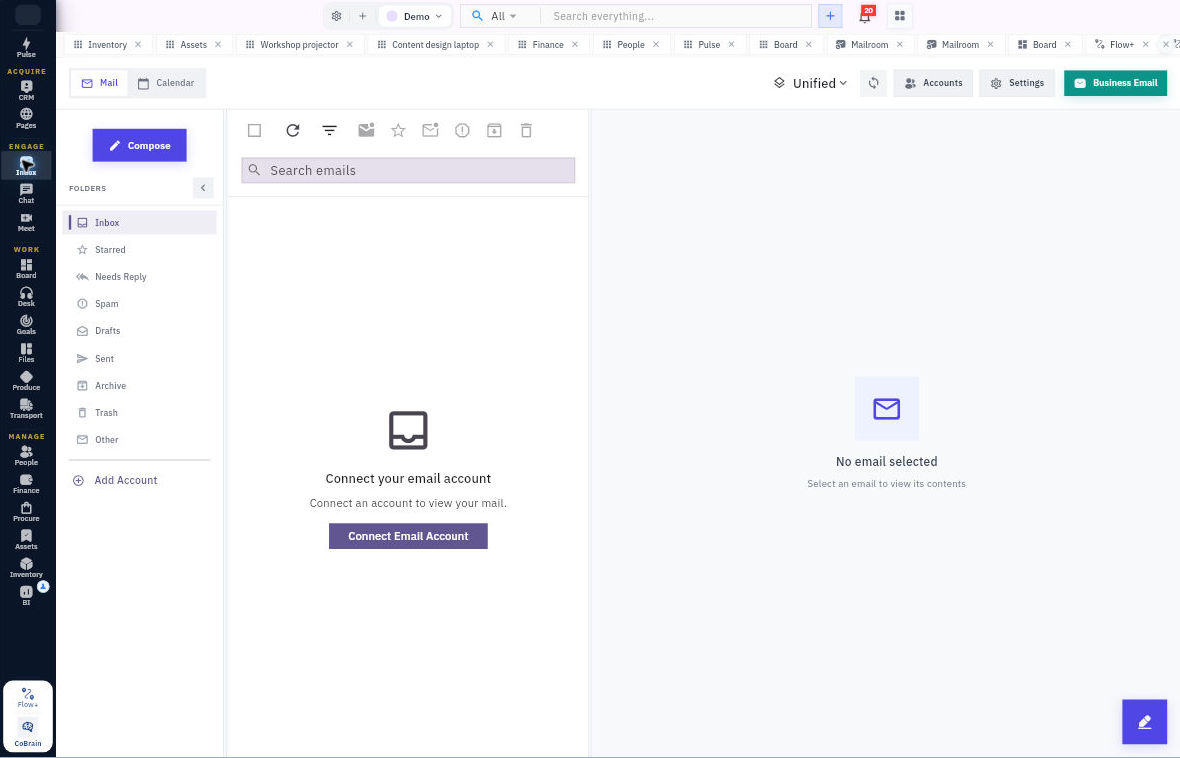This screenshot has width=1180, height=758.
Task: Archive the selected emails
Action: point(494,130)
